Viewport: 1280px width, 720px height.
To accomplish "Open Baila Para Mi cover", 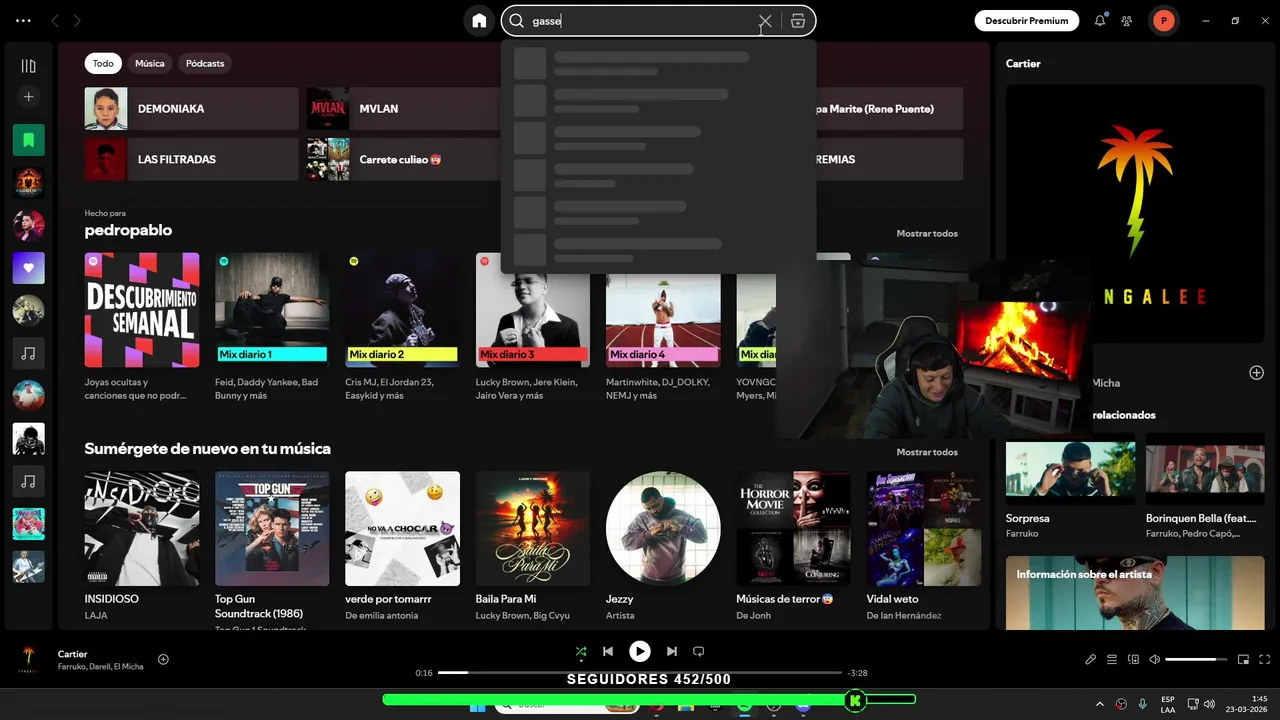I will coord(533,528).
